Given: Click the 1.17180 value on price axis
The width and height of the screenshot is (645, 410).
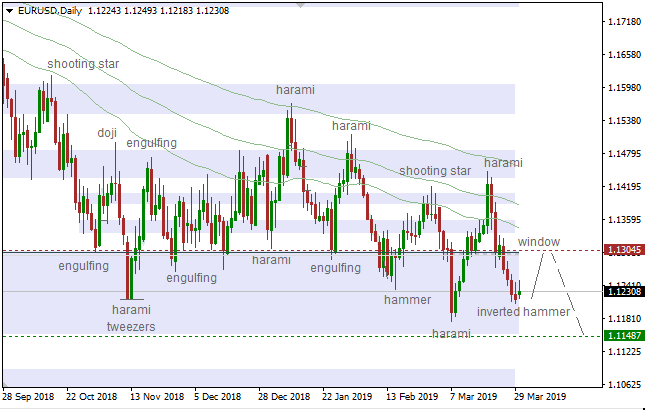Looking at the screenshot, I should [623, 21].
